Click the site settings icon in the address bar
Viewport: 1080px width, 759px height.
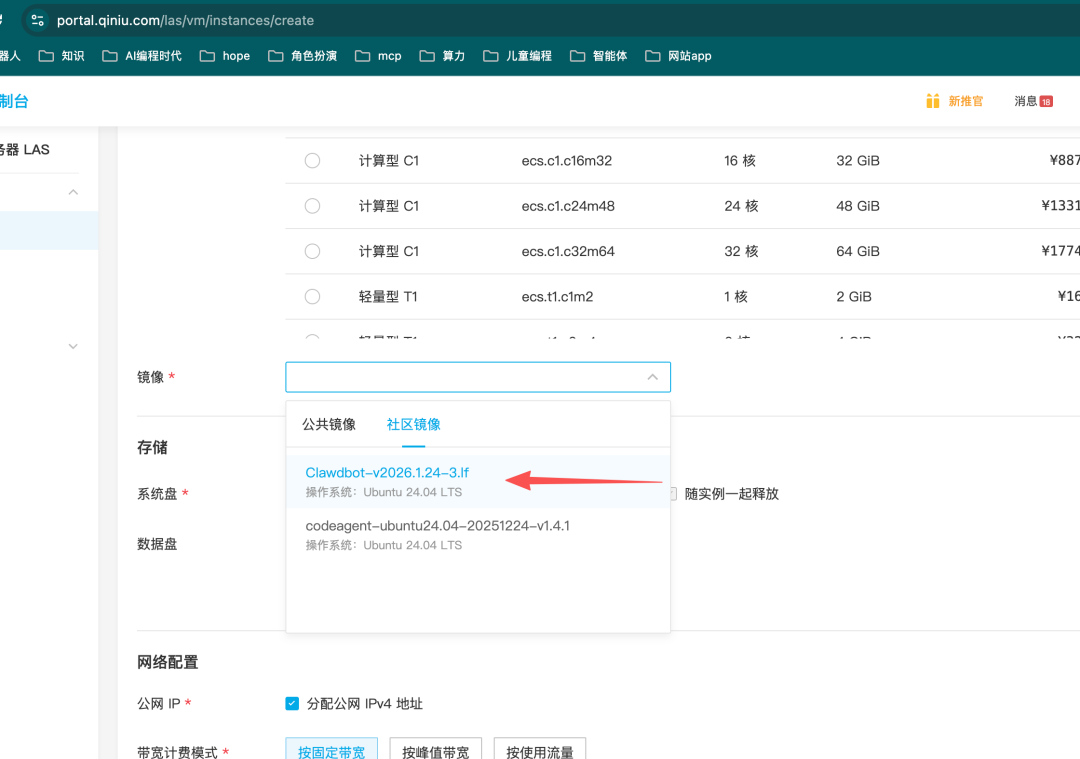tap(38, 20)
